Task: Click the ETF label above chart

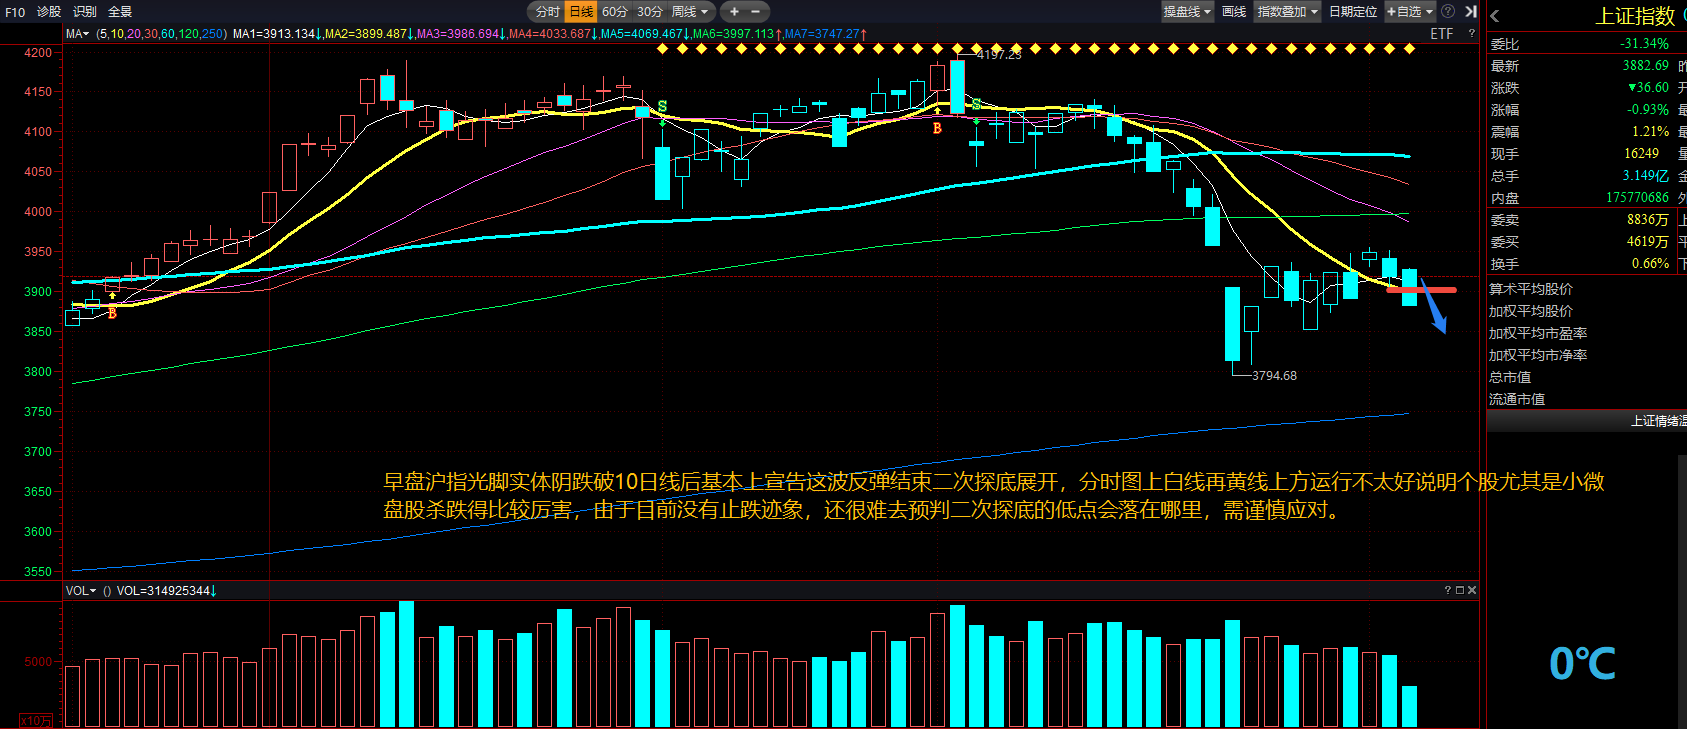Action: 1441,34
